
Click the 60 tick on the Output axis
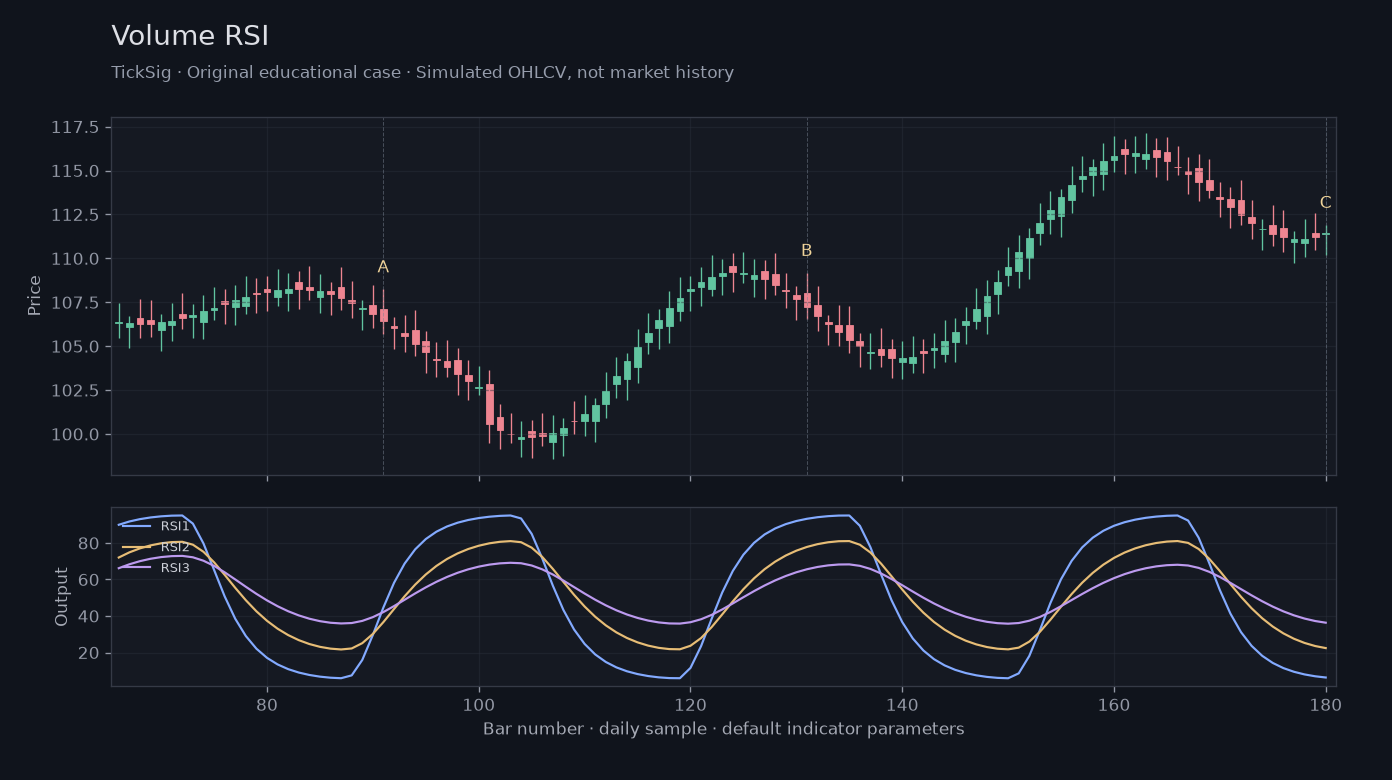[x=89, y=580]
